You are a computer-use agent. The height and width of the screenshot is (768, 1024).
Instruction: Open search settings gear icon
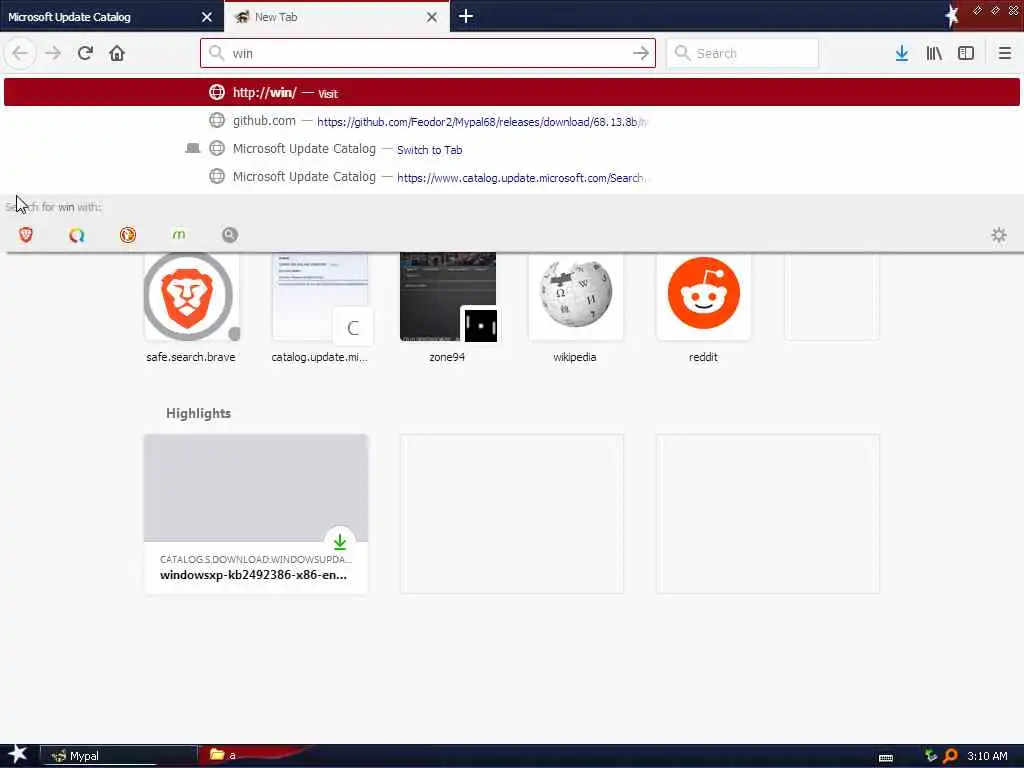tap(999, 234)
